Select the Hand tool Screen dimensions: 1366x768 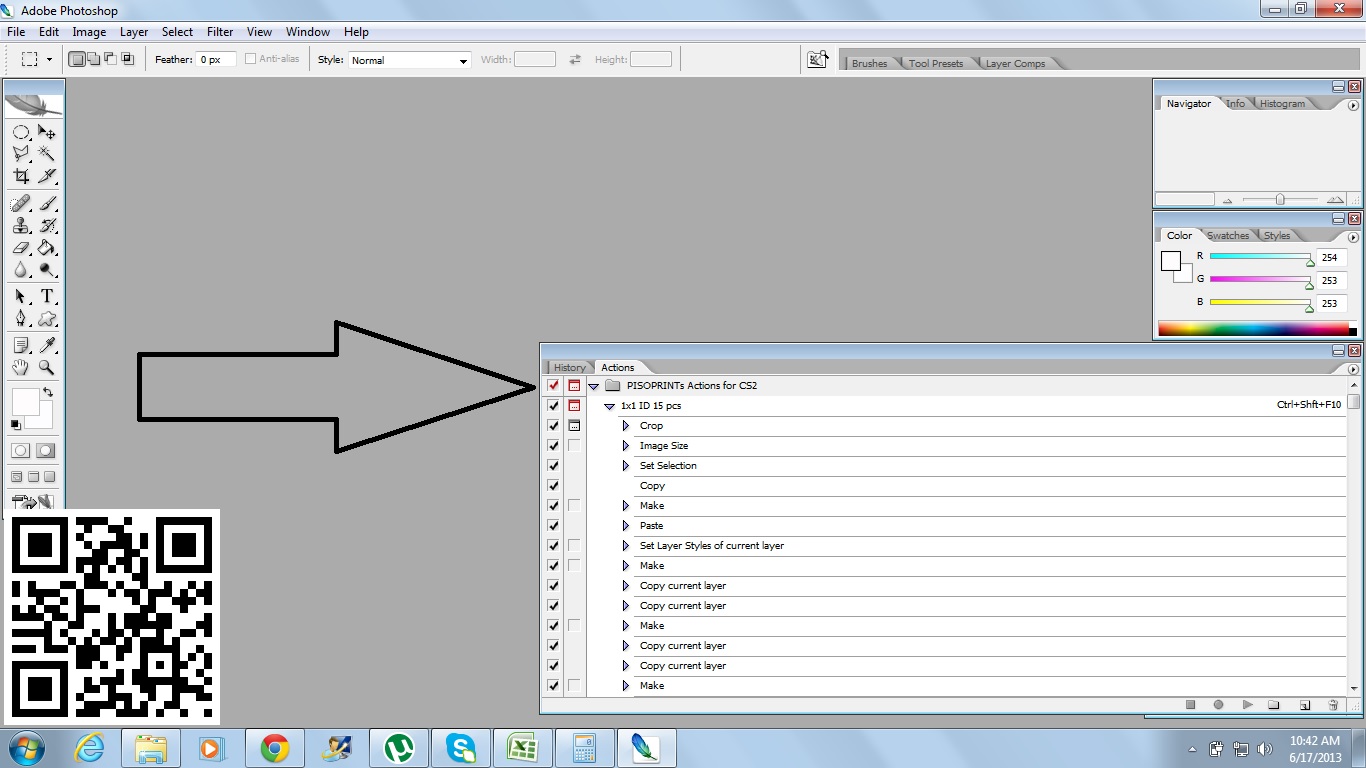coord(21,368)
